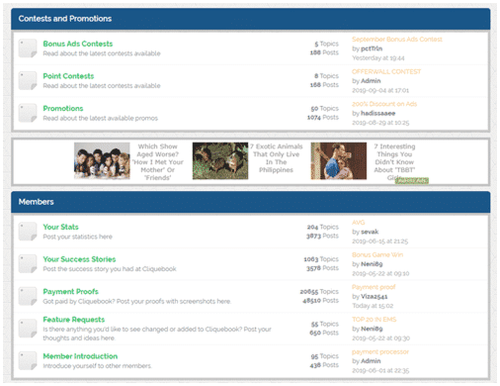Click '20655 Topics' in Payment Proofs row
This screenshot has width=500, height=386.
tap(319, 292)
